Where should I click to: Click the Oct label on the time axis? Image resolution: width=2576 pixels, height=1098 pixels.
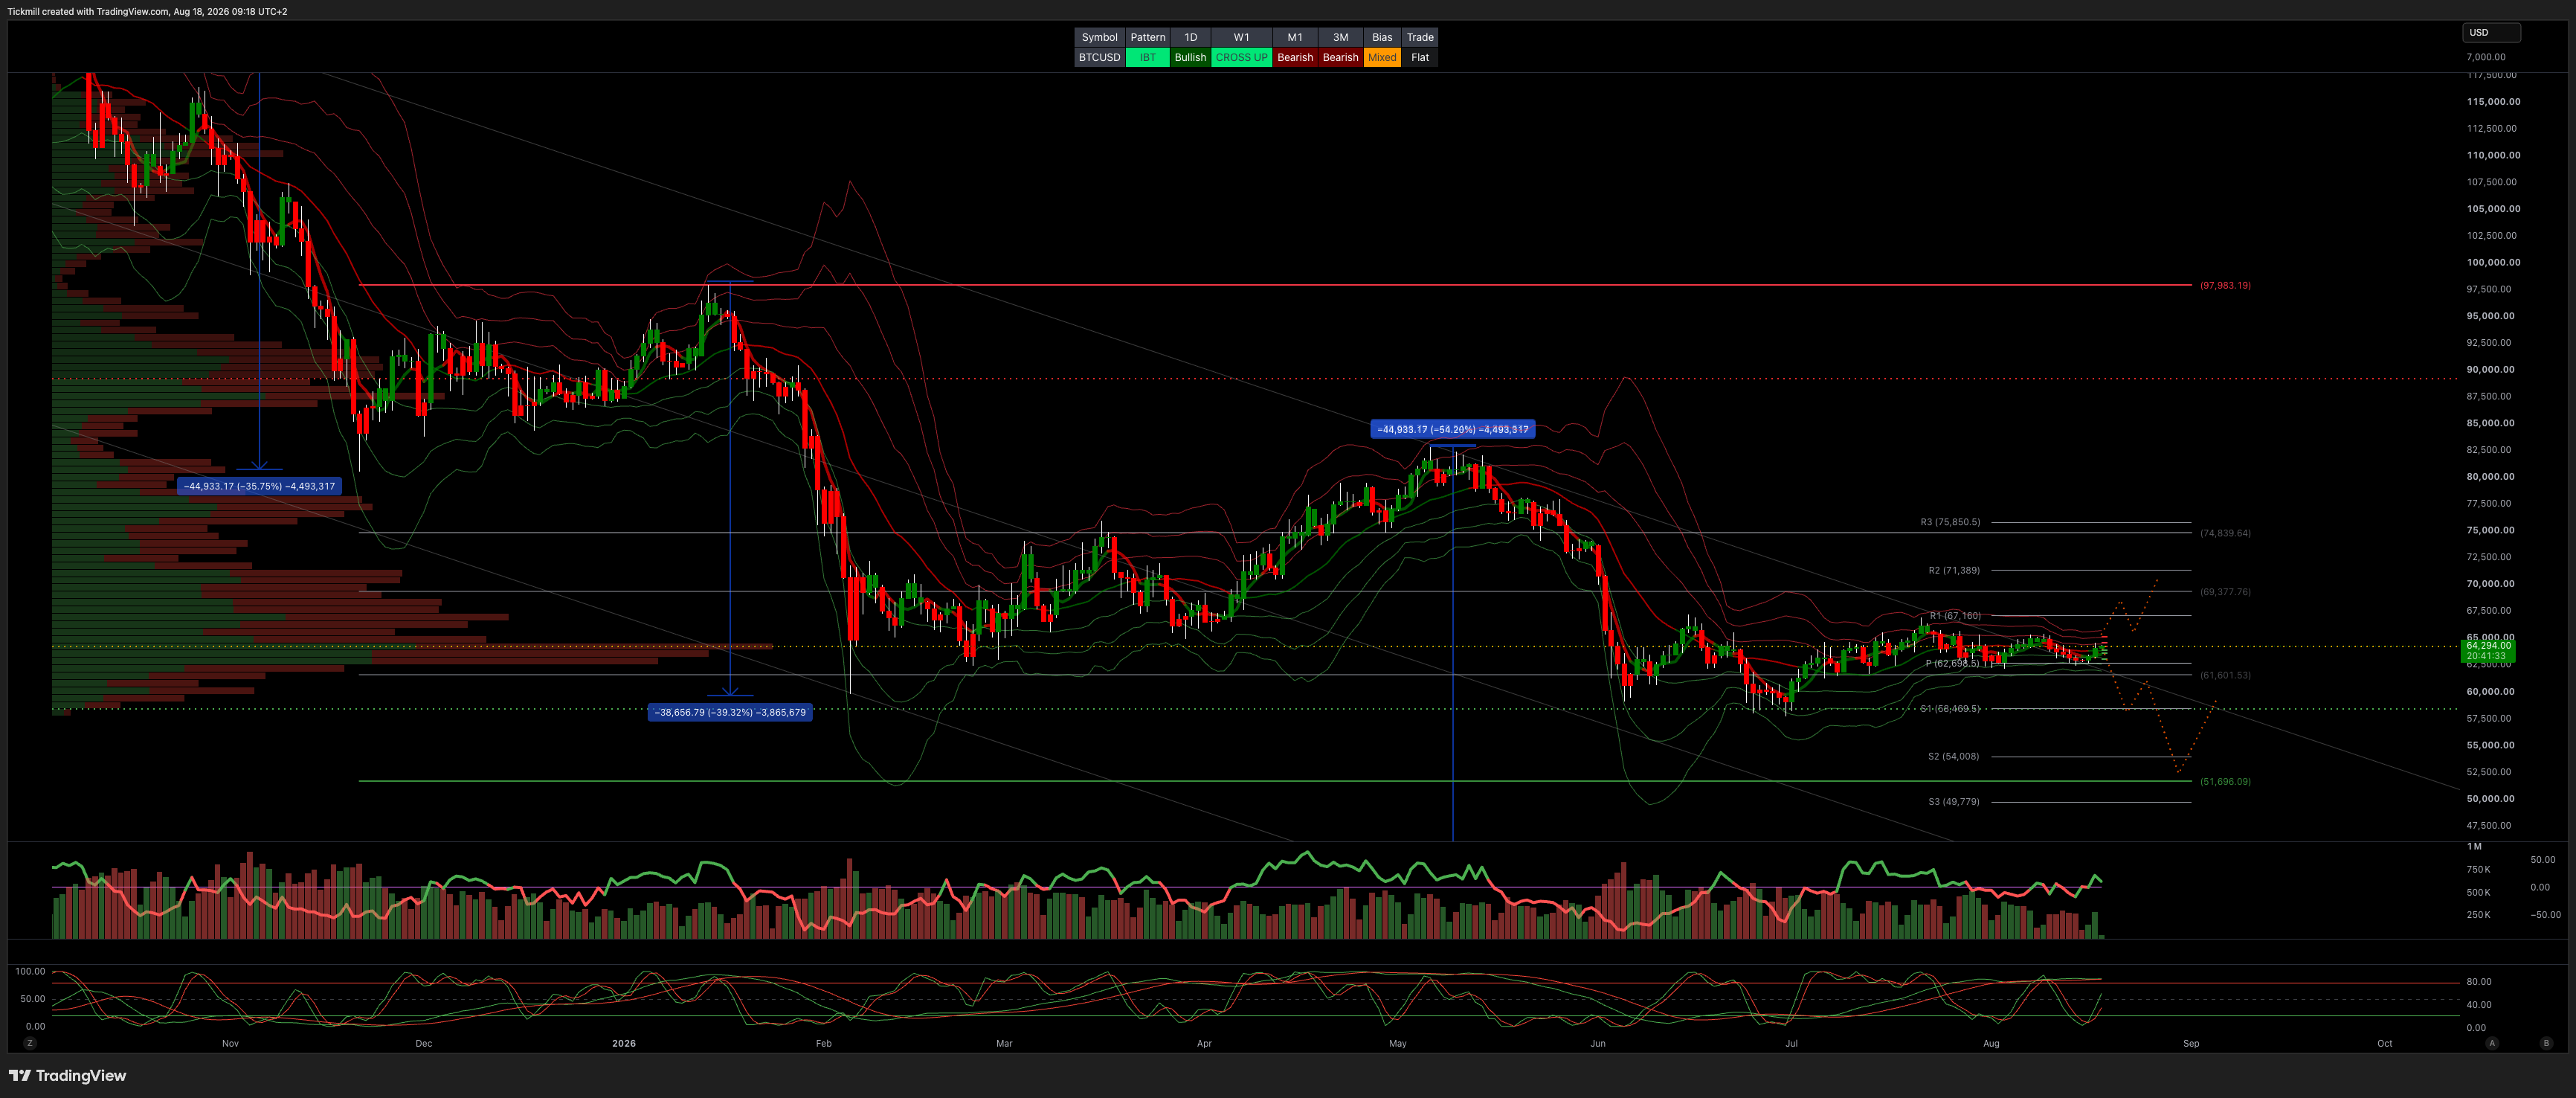2385,1043
